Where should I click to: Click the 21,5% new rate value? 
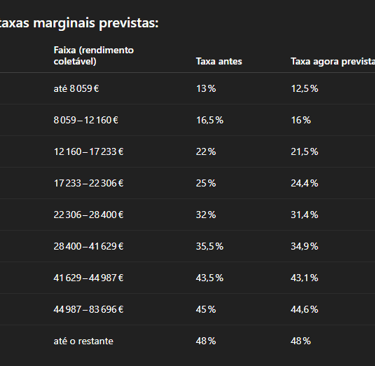tap(305, 152)
